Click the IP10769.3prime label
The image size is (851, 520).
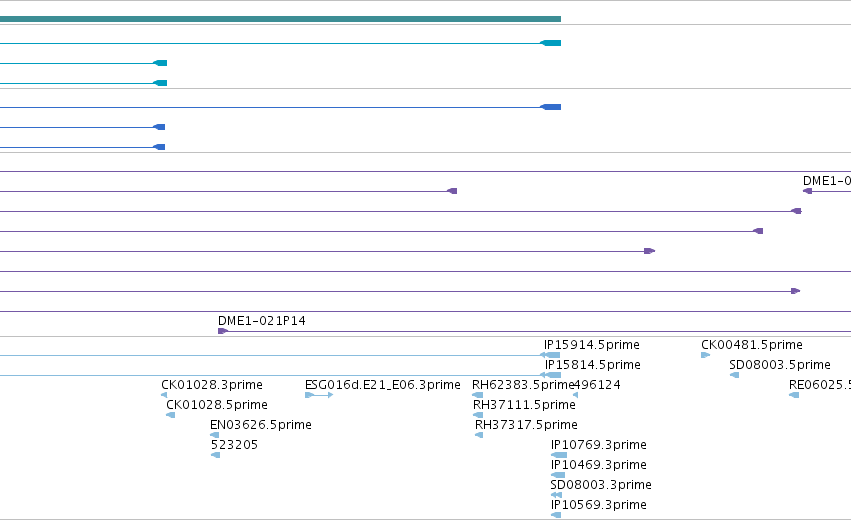(599, 445)
